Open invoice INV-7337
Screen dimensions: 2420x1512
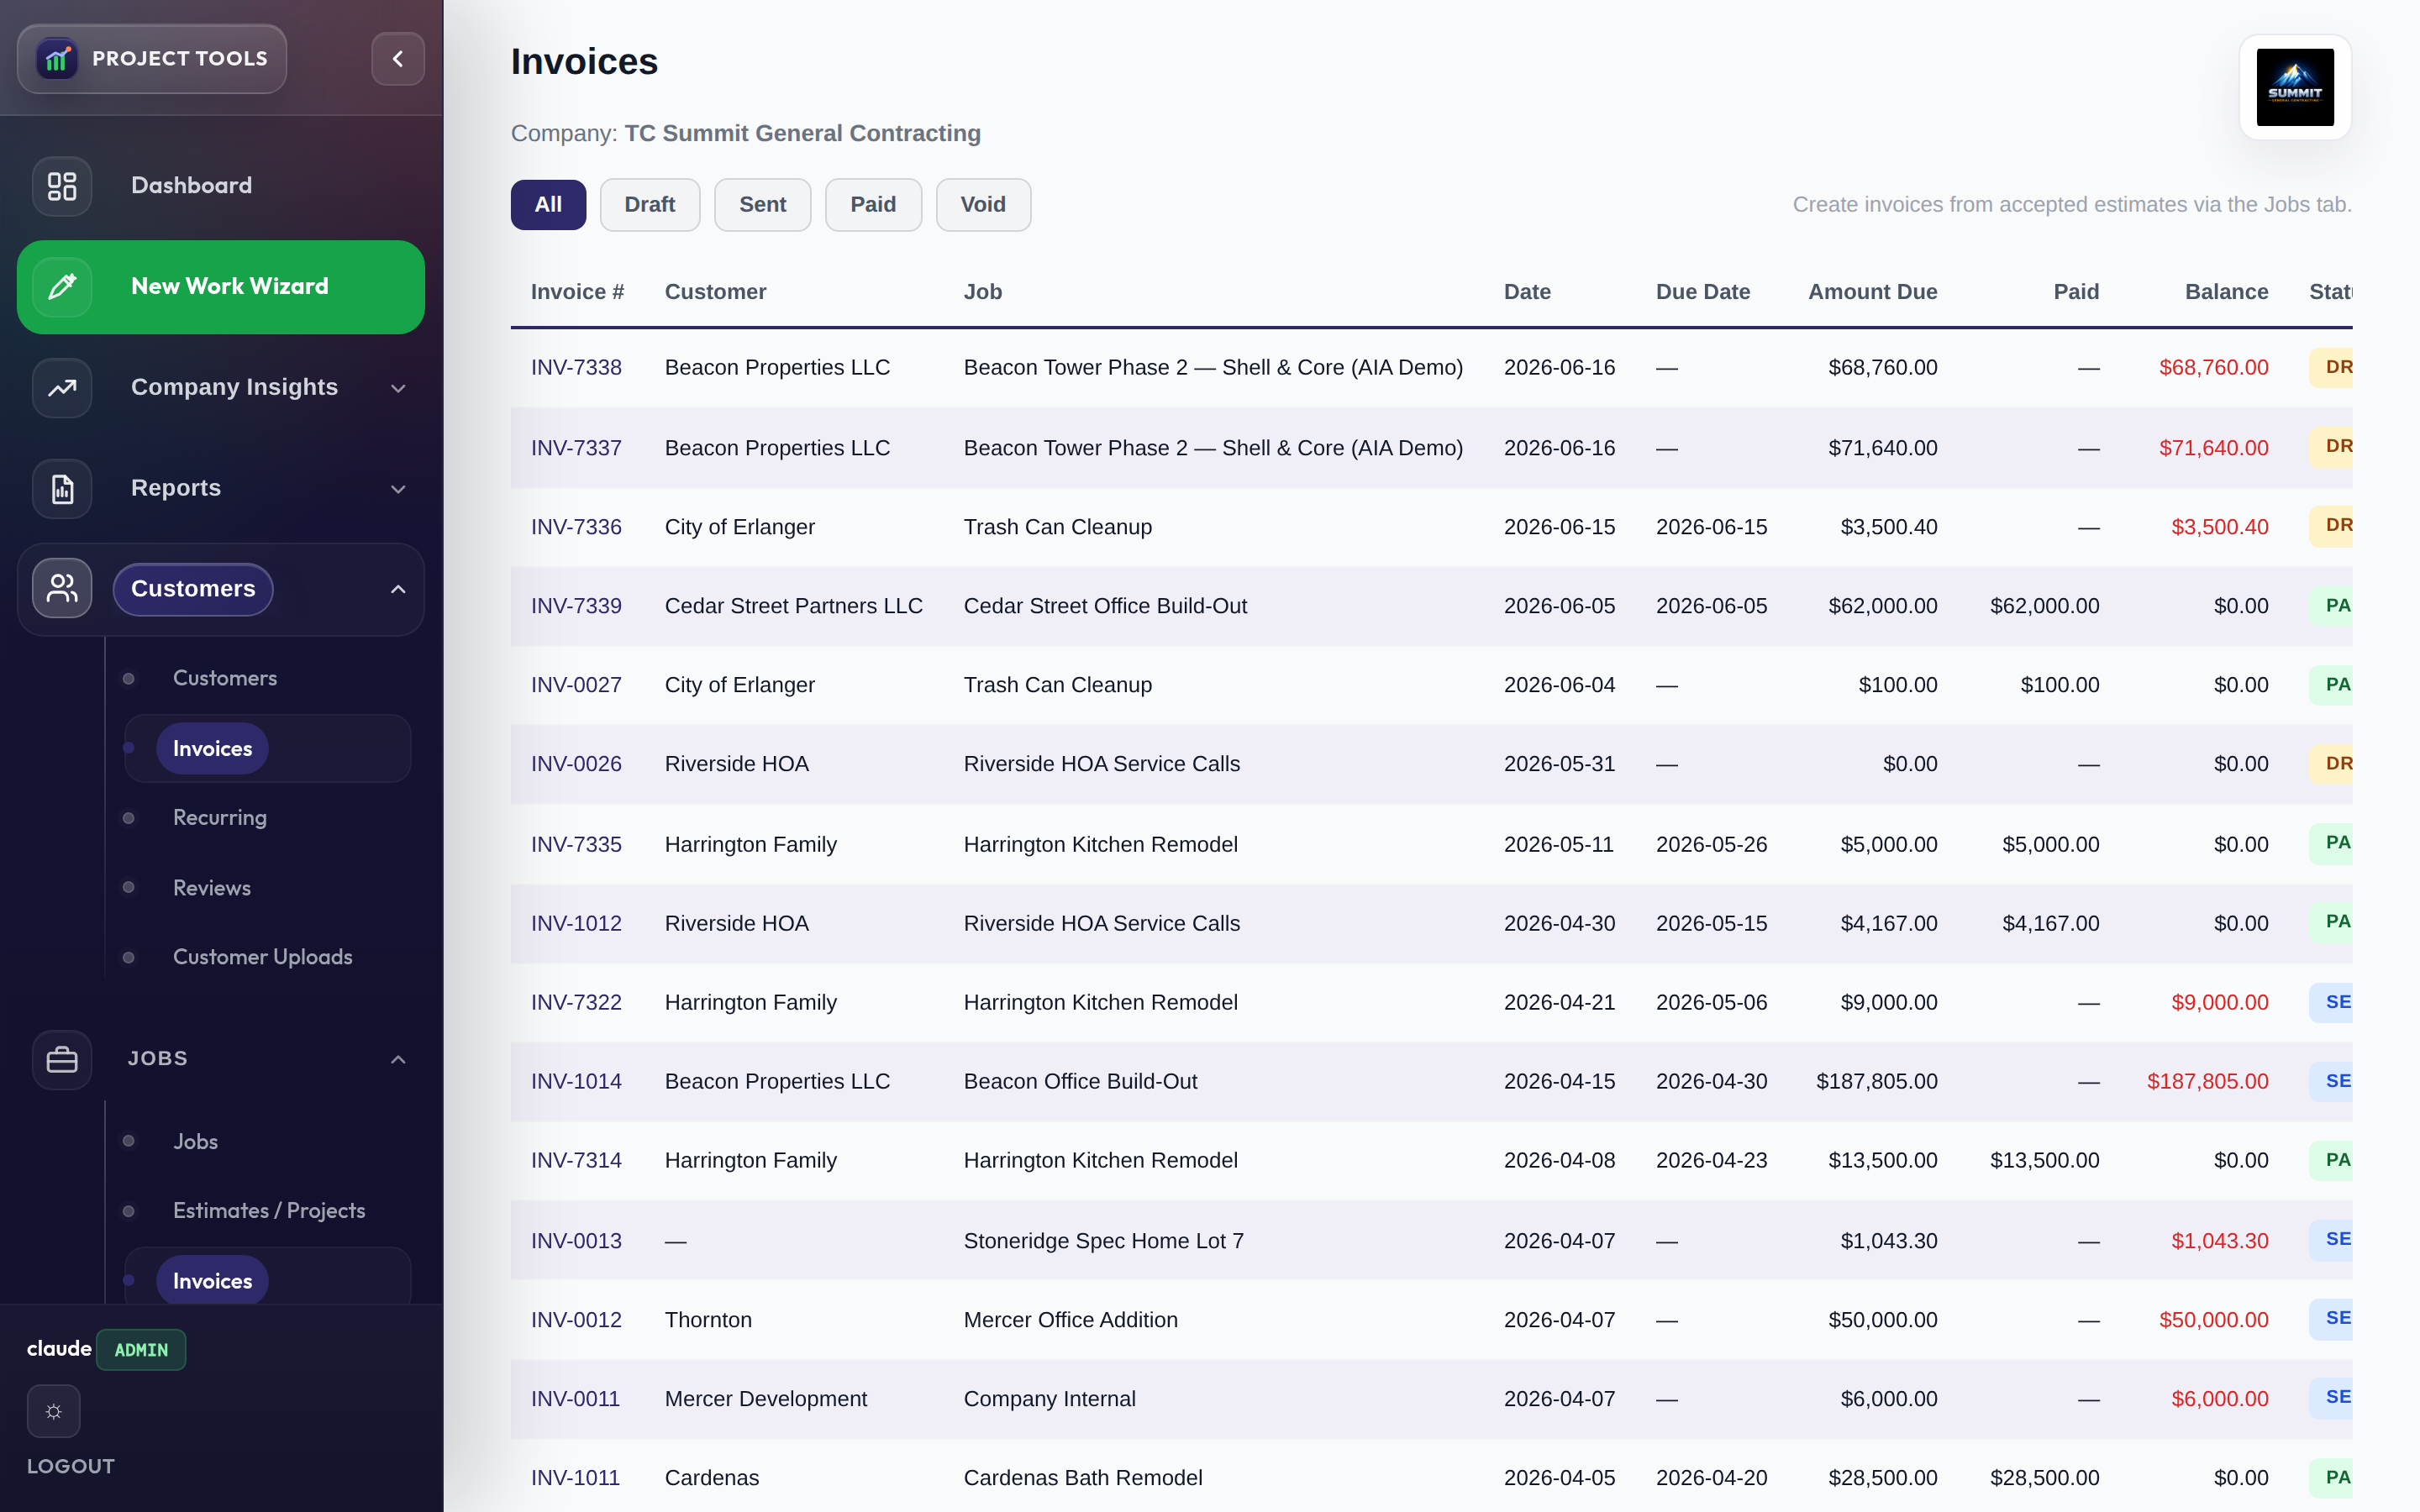pos(576,448)
